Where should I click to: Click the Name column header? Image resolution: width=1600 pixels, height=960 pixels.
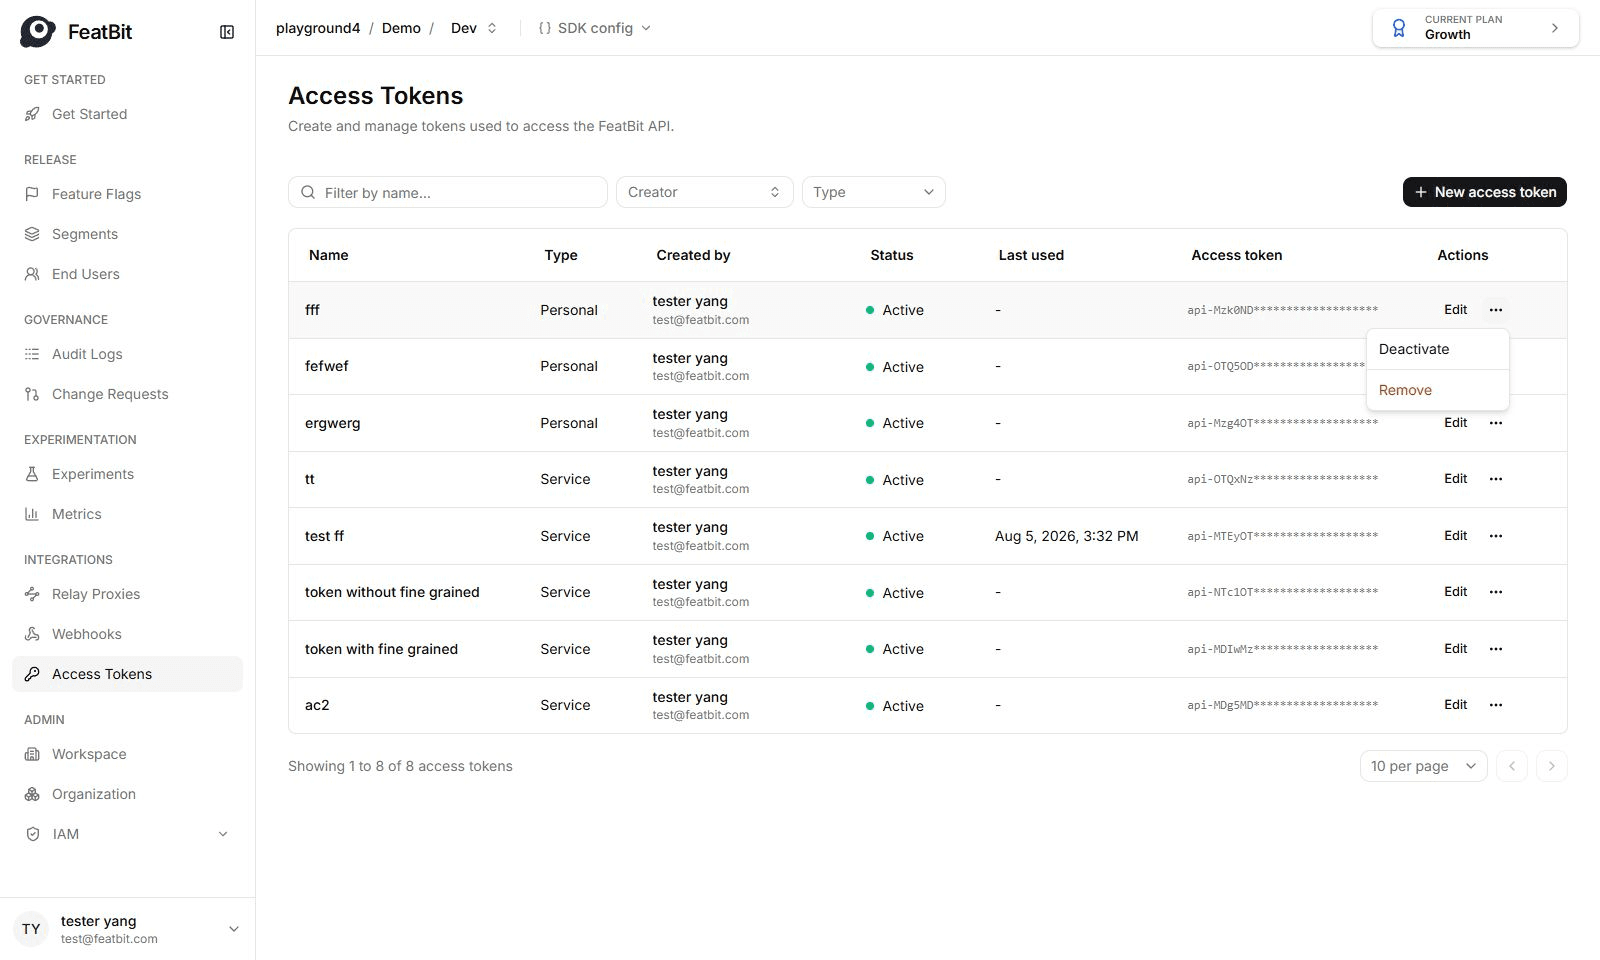pos(329,255)
